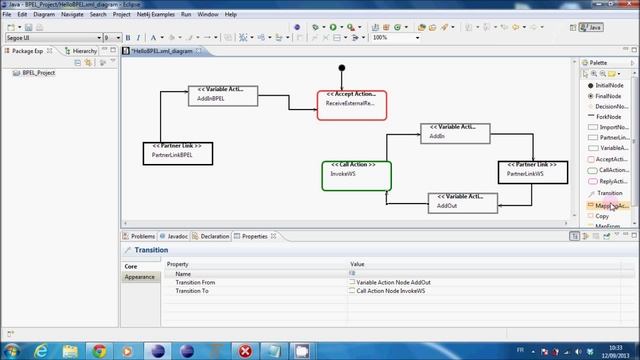640x360 pixels.
Task: Toggle Link with Editor in Package Explorer
Action: 89,62
